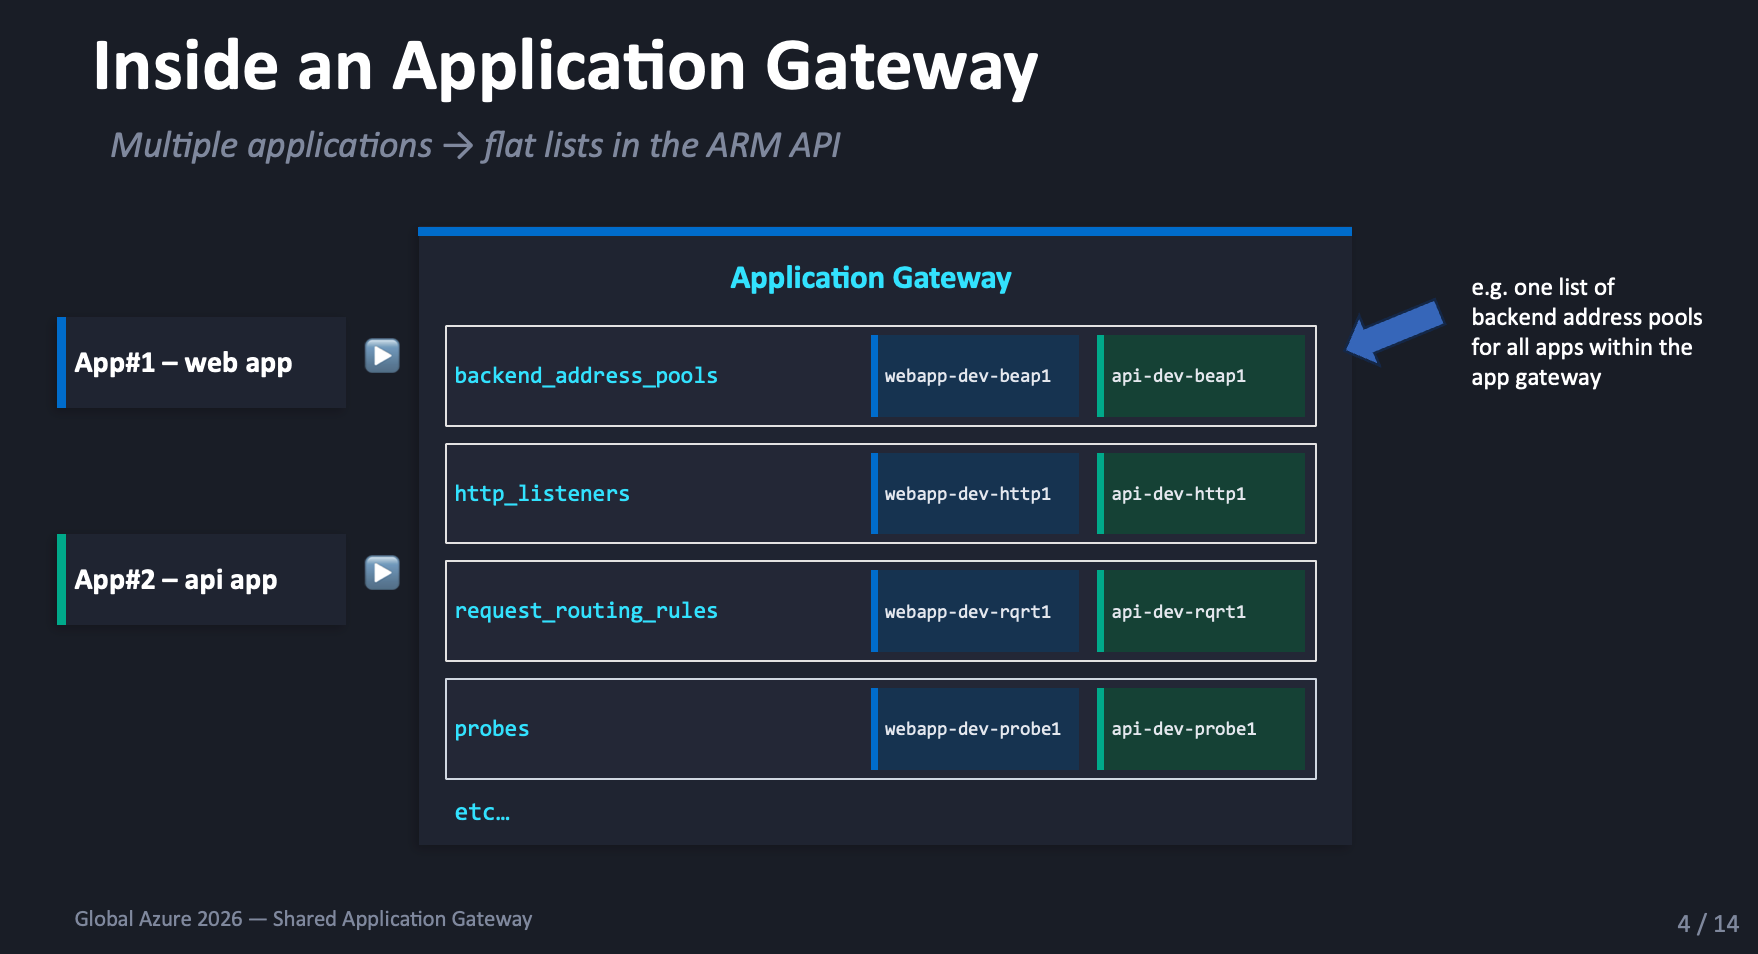Pick the api-dev-probe1 block
The width and height of the screenshot is (1758, 954).
(x=1201, y=729)
